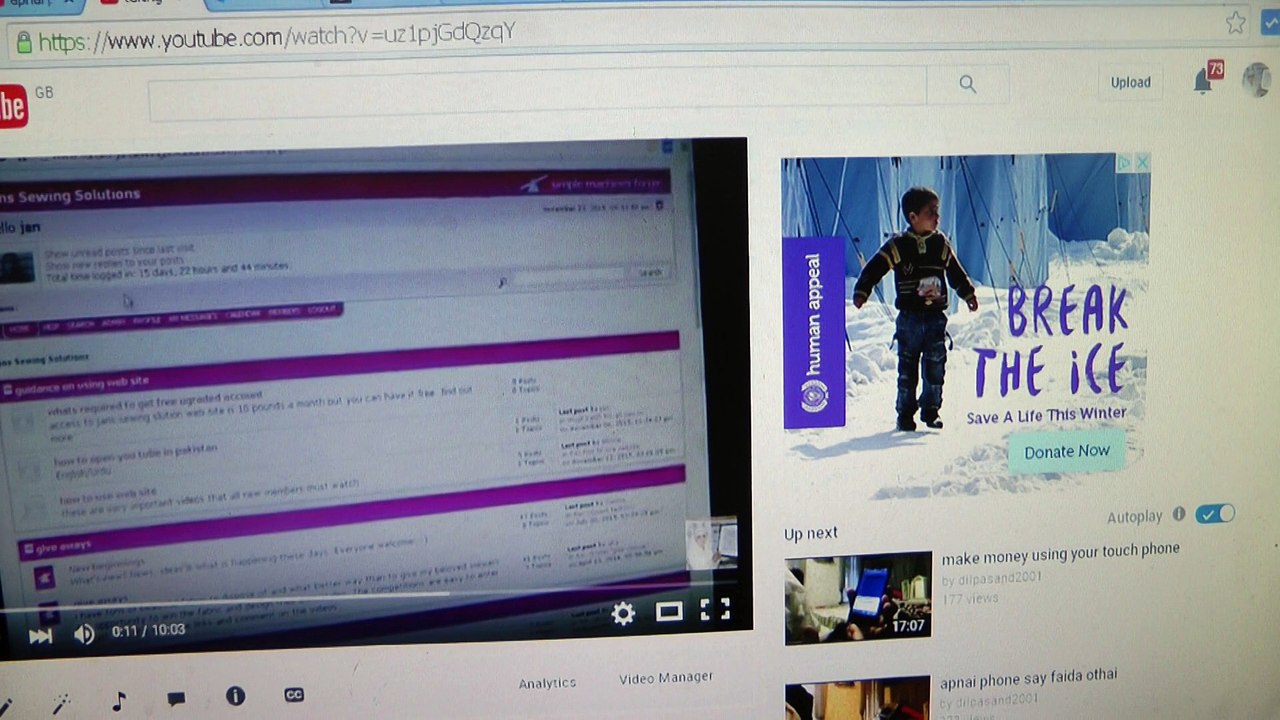This screenshot has height=720, width=1280.
Task: Skip to the next video
Action: 40,636
